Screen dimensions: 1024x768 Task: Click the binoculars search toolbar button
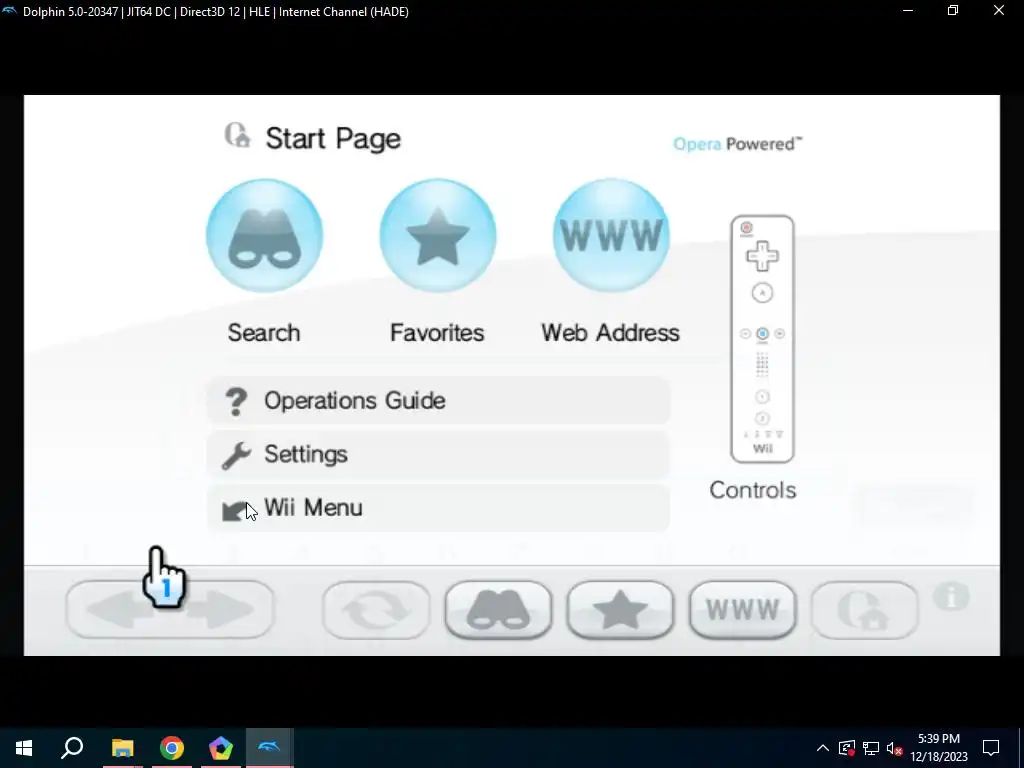pos(498,610)
